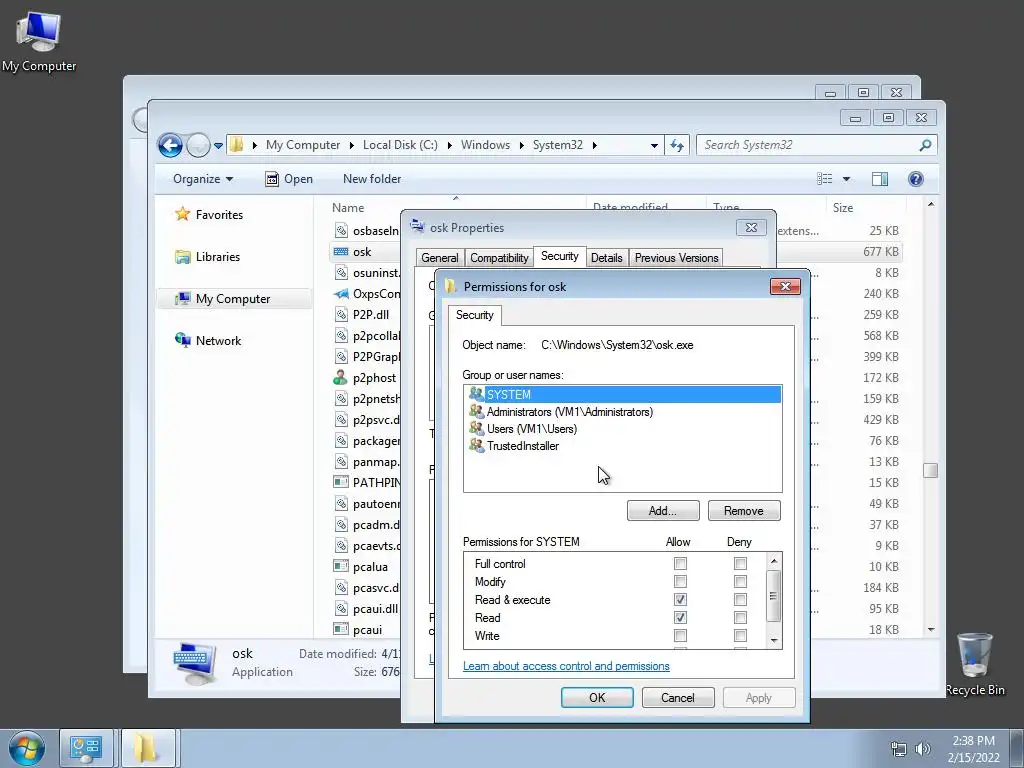Open Learn about access control link
The height and width of the screenshot is (768, 1024).
point(566,666)
